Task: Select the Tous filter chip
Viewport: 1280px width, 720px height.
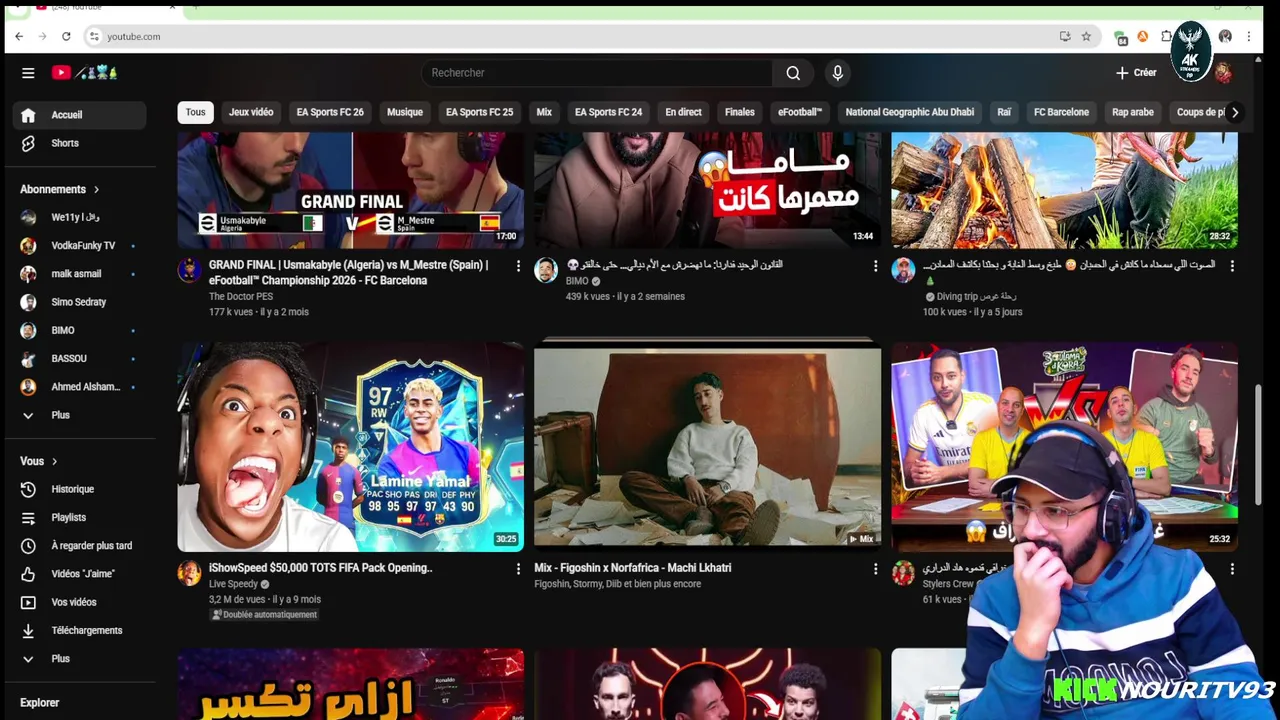Action: pos(195,112)
